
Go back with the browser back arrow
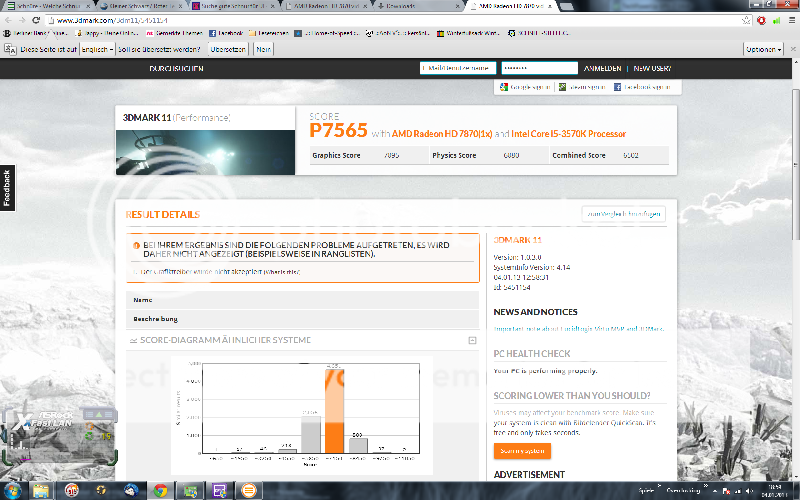pyautogui.click(x=8, y=20)
